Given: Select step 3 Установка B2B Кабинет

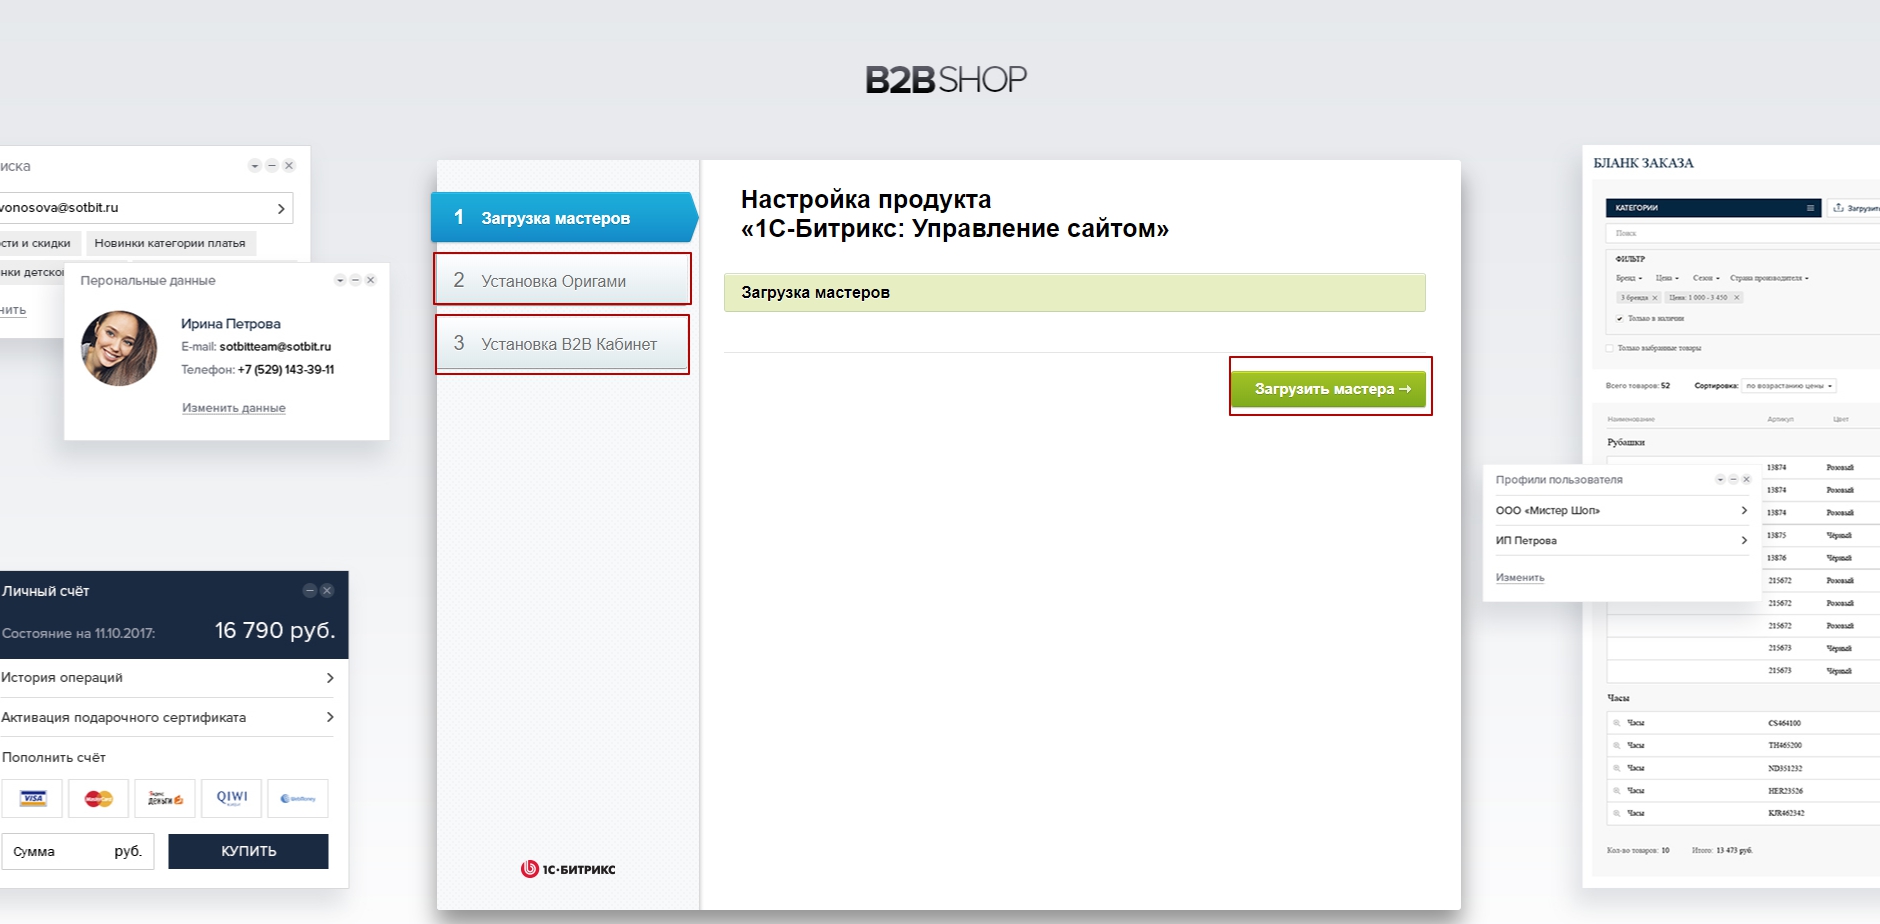Looking at the screenshot, I should tap(562, 343).
